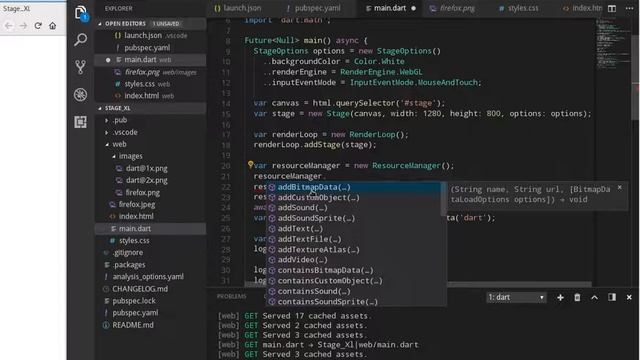Image resolution: width=640 pixels, height=360 pixels.
Task: Choose addVideo suggestion
Action: coord(354,260)
